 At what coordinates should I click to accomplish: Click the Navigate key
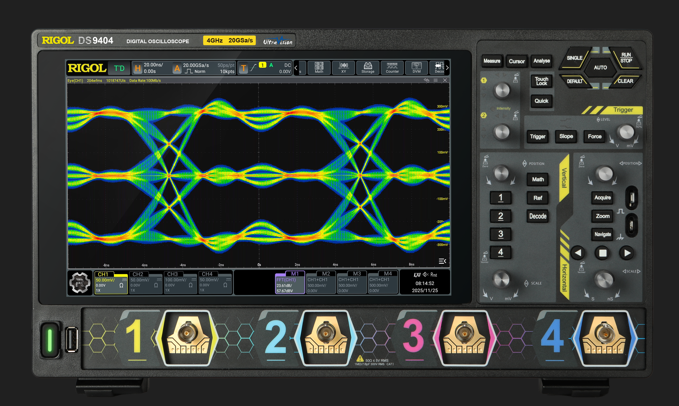click(x=602, y=234)
